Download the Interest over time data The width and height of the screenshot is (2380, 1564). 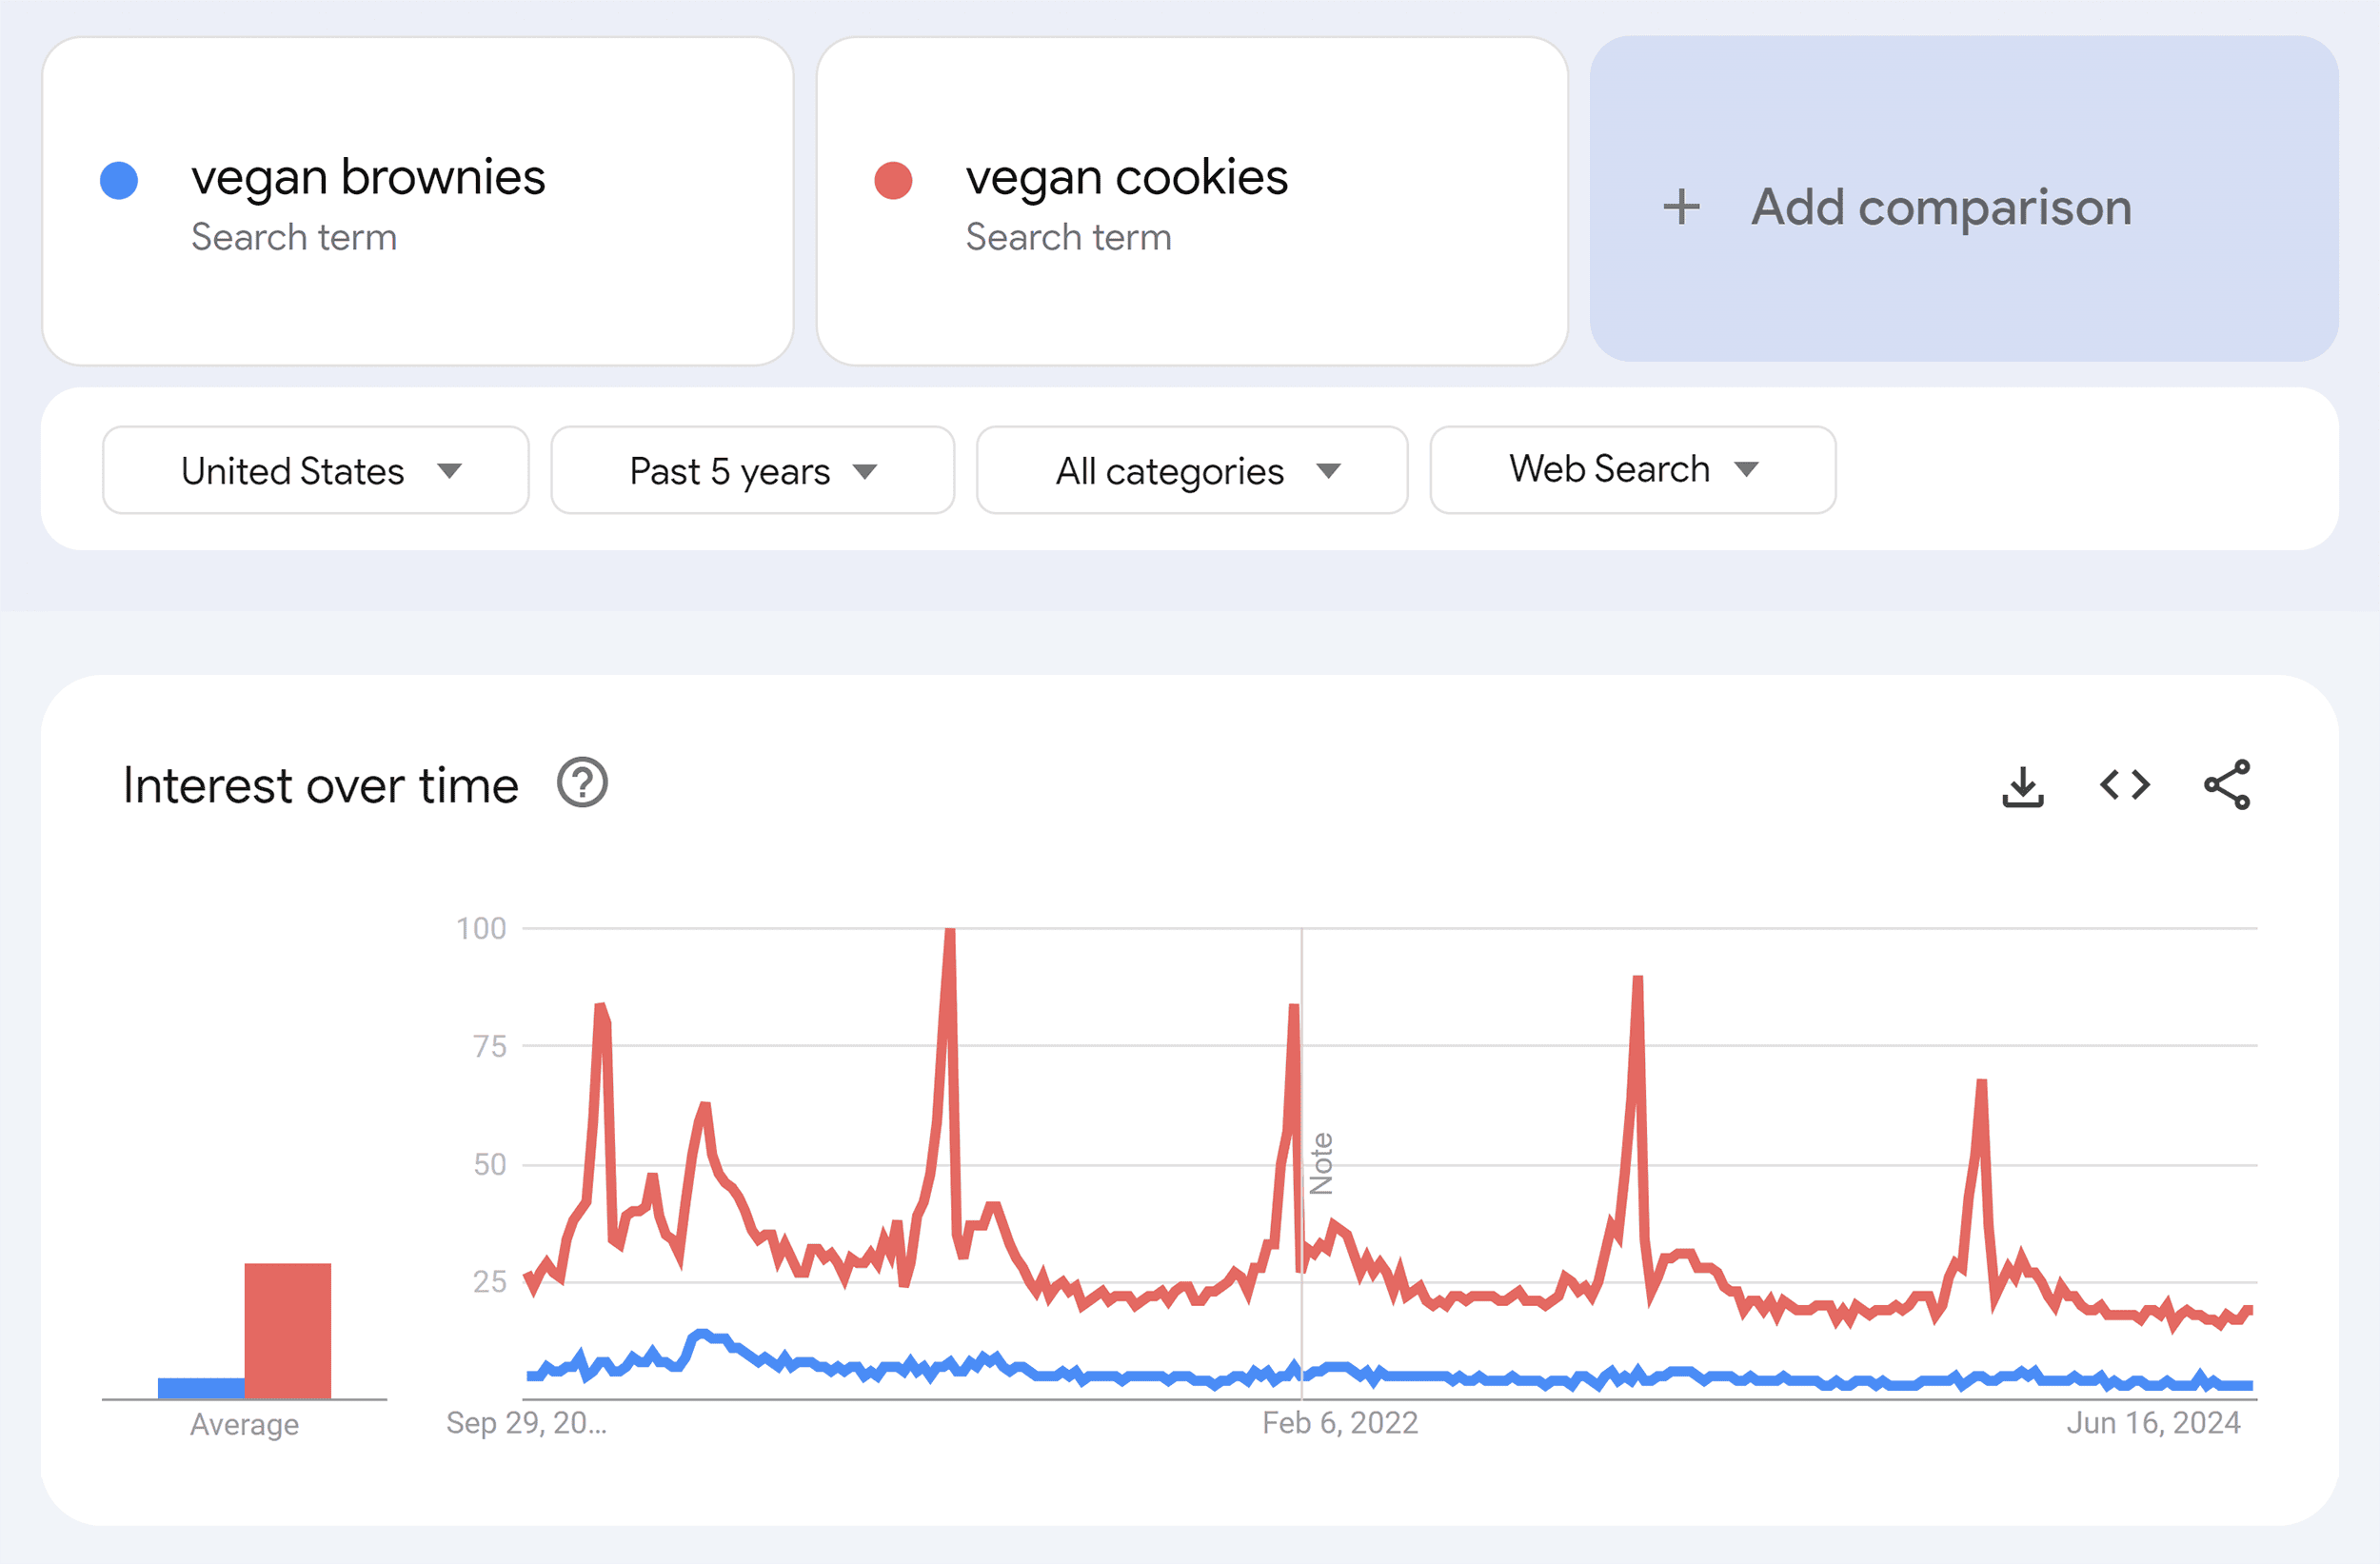coord(2024,785)
